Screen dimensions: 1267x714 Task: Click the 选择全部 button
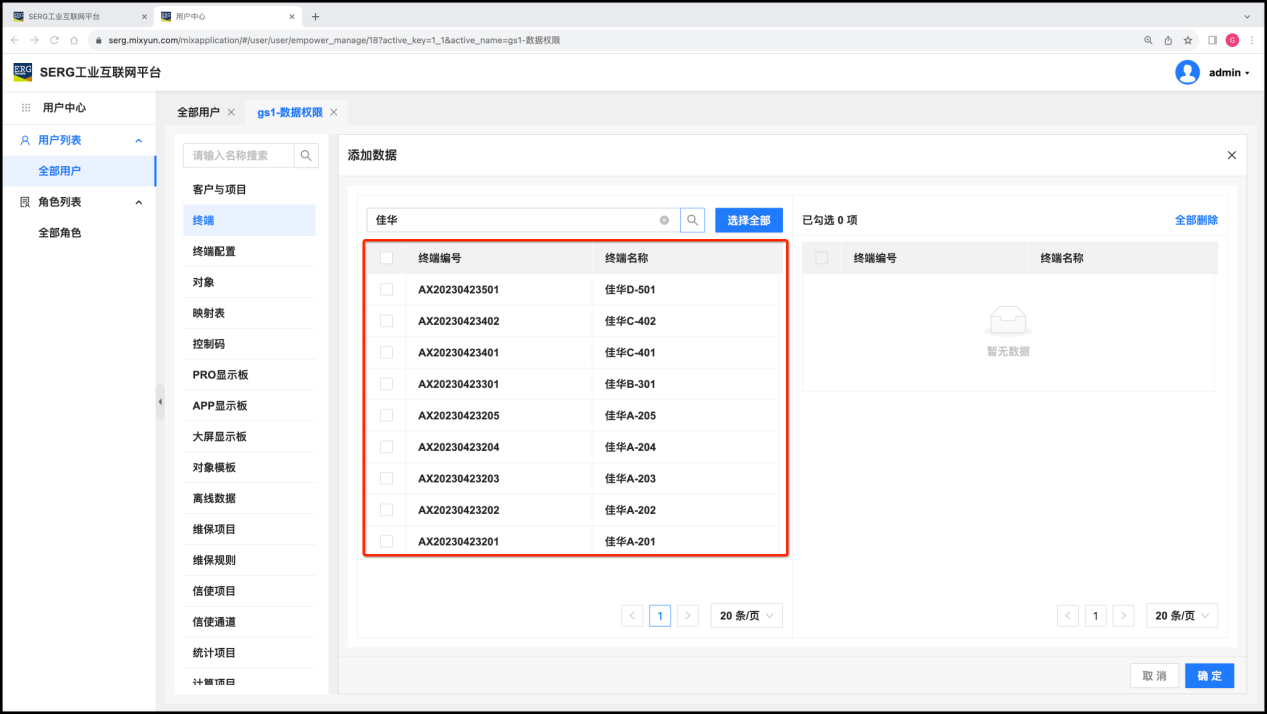748,220
